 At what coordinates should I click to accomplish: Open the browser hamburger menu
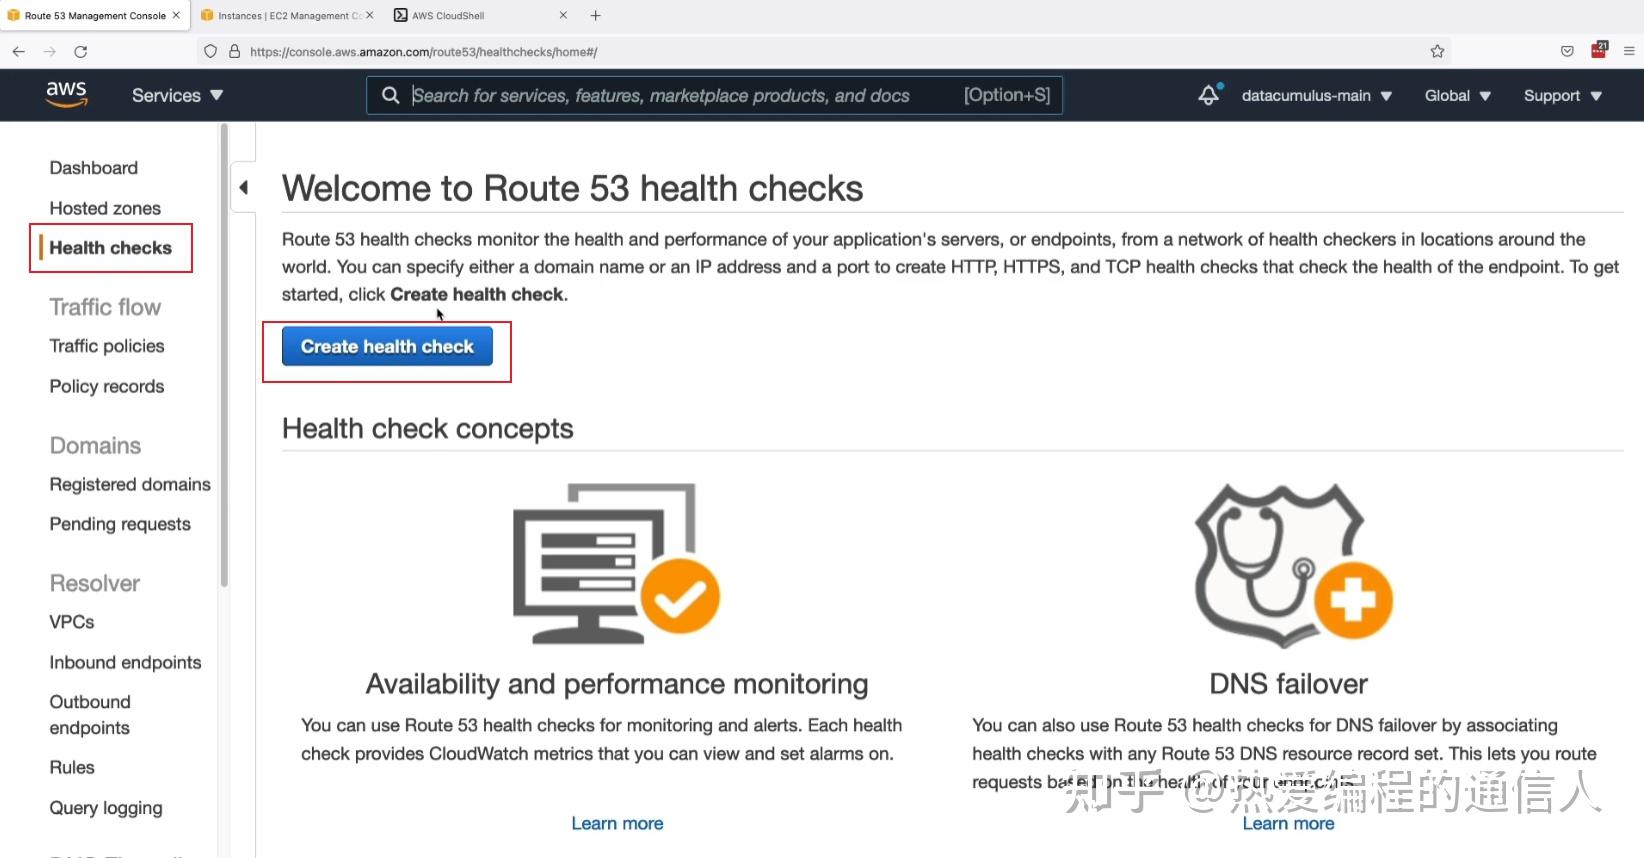[x=1629, y=51]
